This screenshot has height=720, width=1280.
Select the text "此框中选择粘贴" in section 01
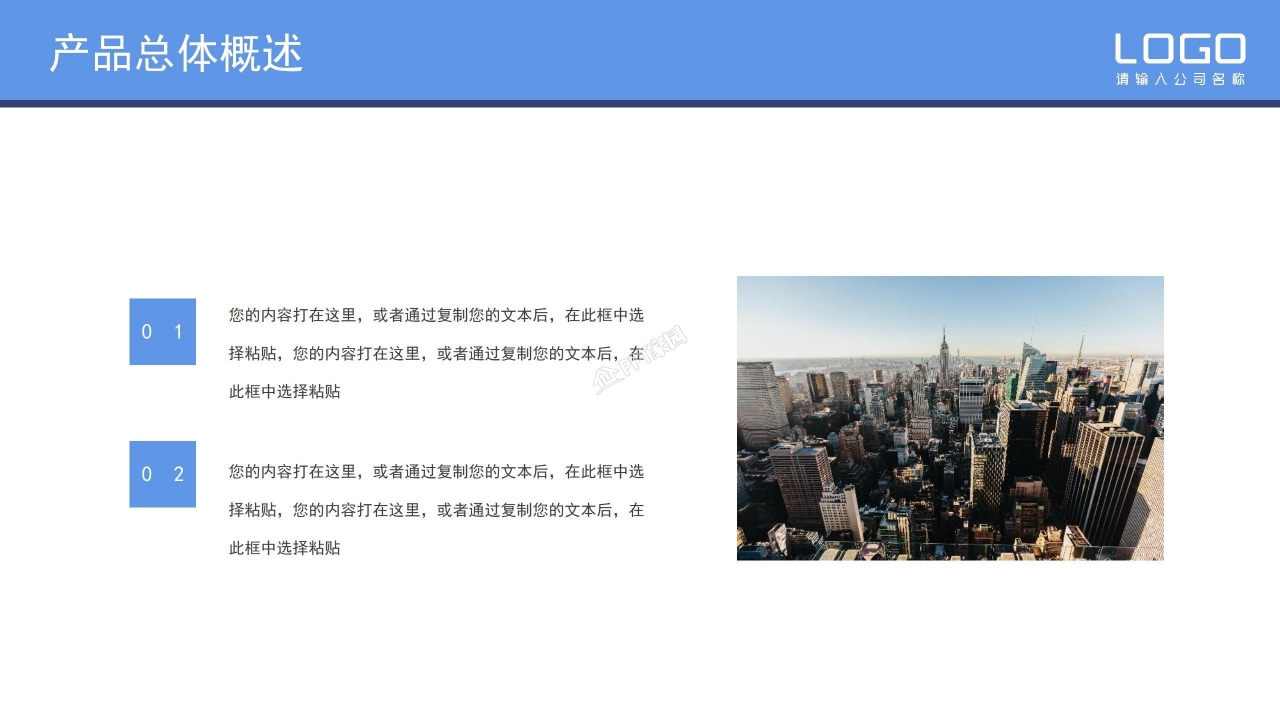[x=286, y=391]
